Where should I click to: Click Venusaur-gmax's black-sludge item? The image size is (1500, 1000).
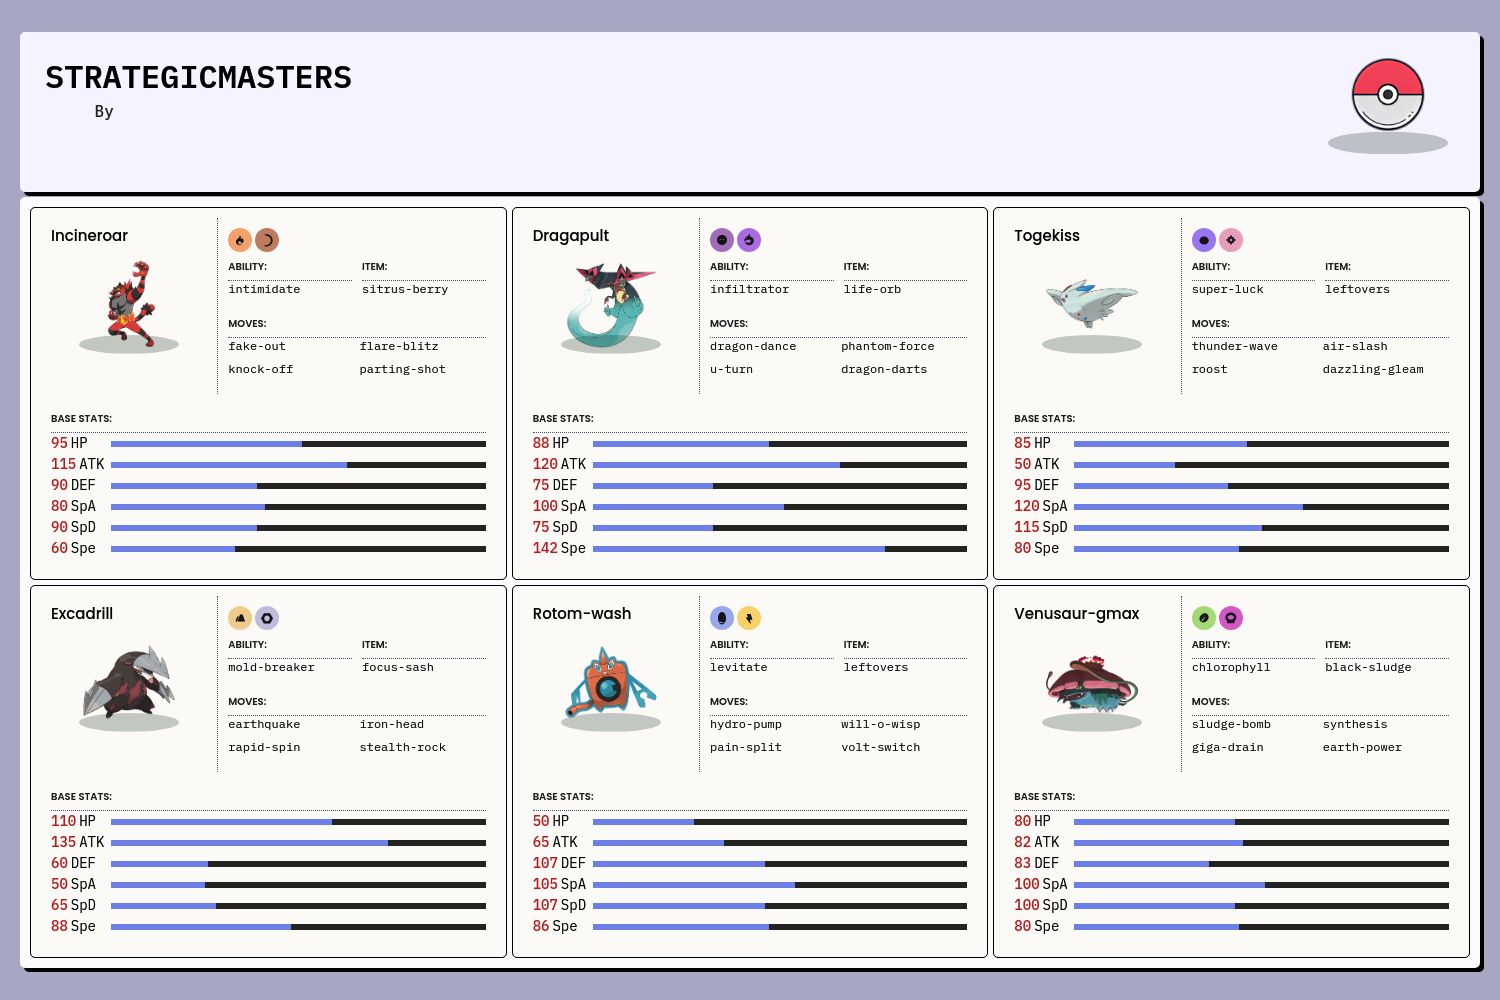(x=1368, y=668)
